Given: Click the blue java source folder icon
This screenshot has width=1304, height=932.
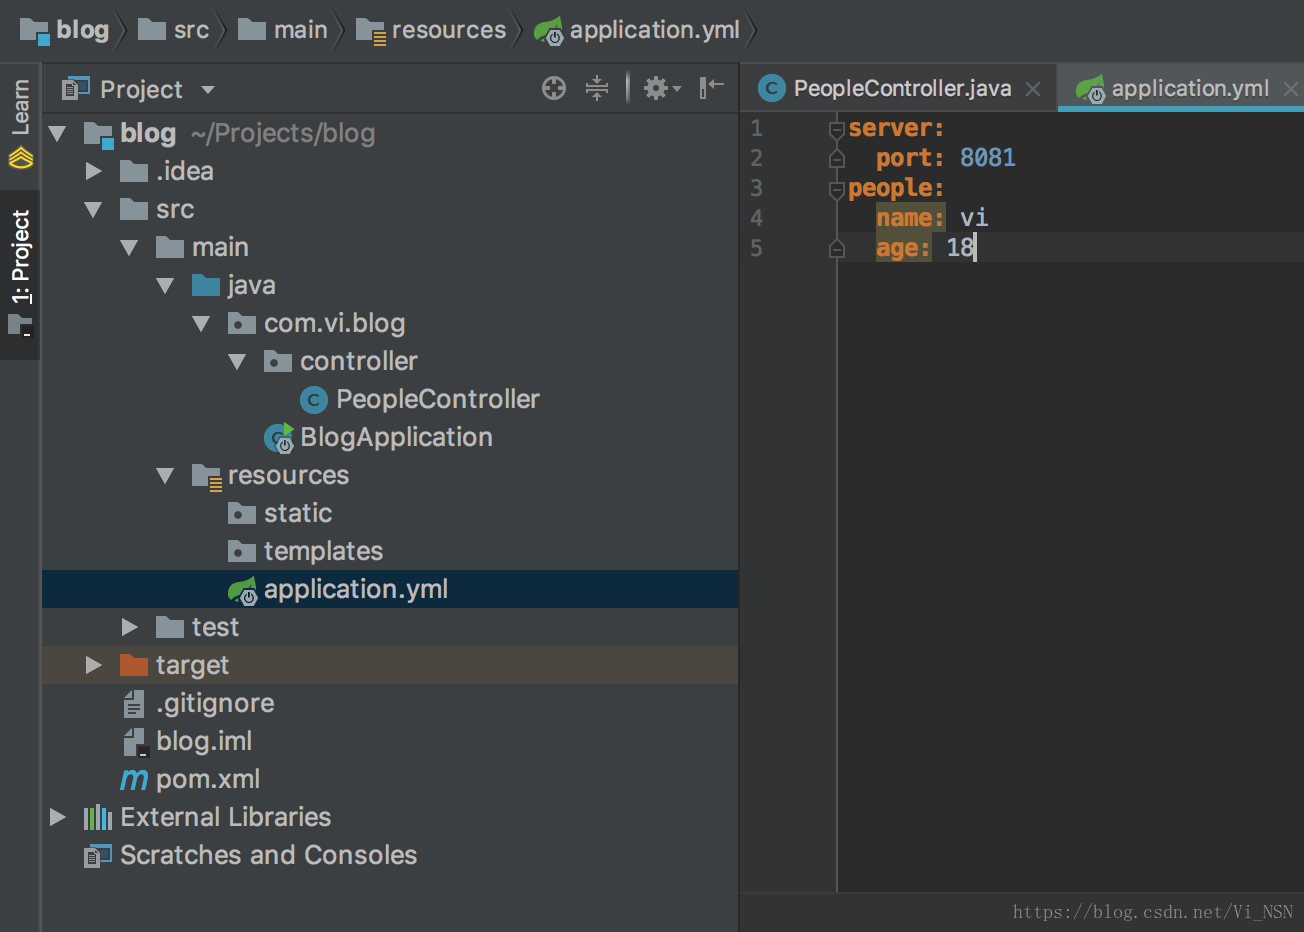Looking at the screenshot, I should pyautogui.click(x=206, y=286).
